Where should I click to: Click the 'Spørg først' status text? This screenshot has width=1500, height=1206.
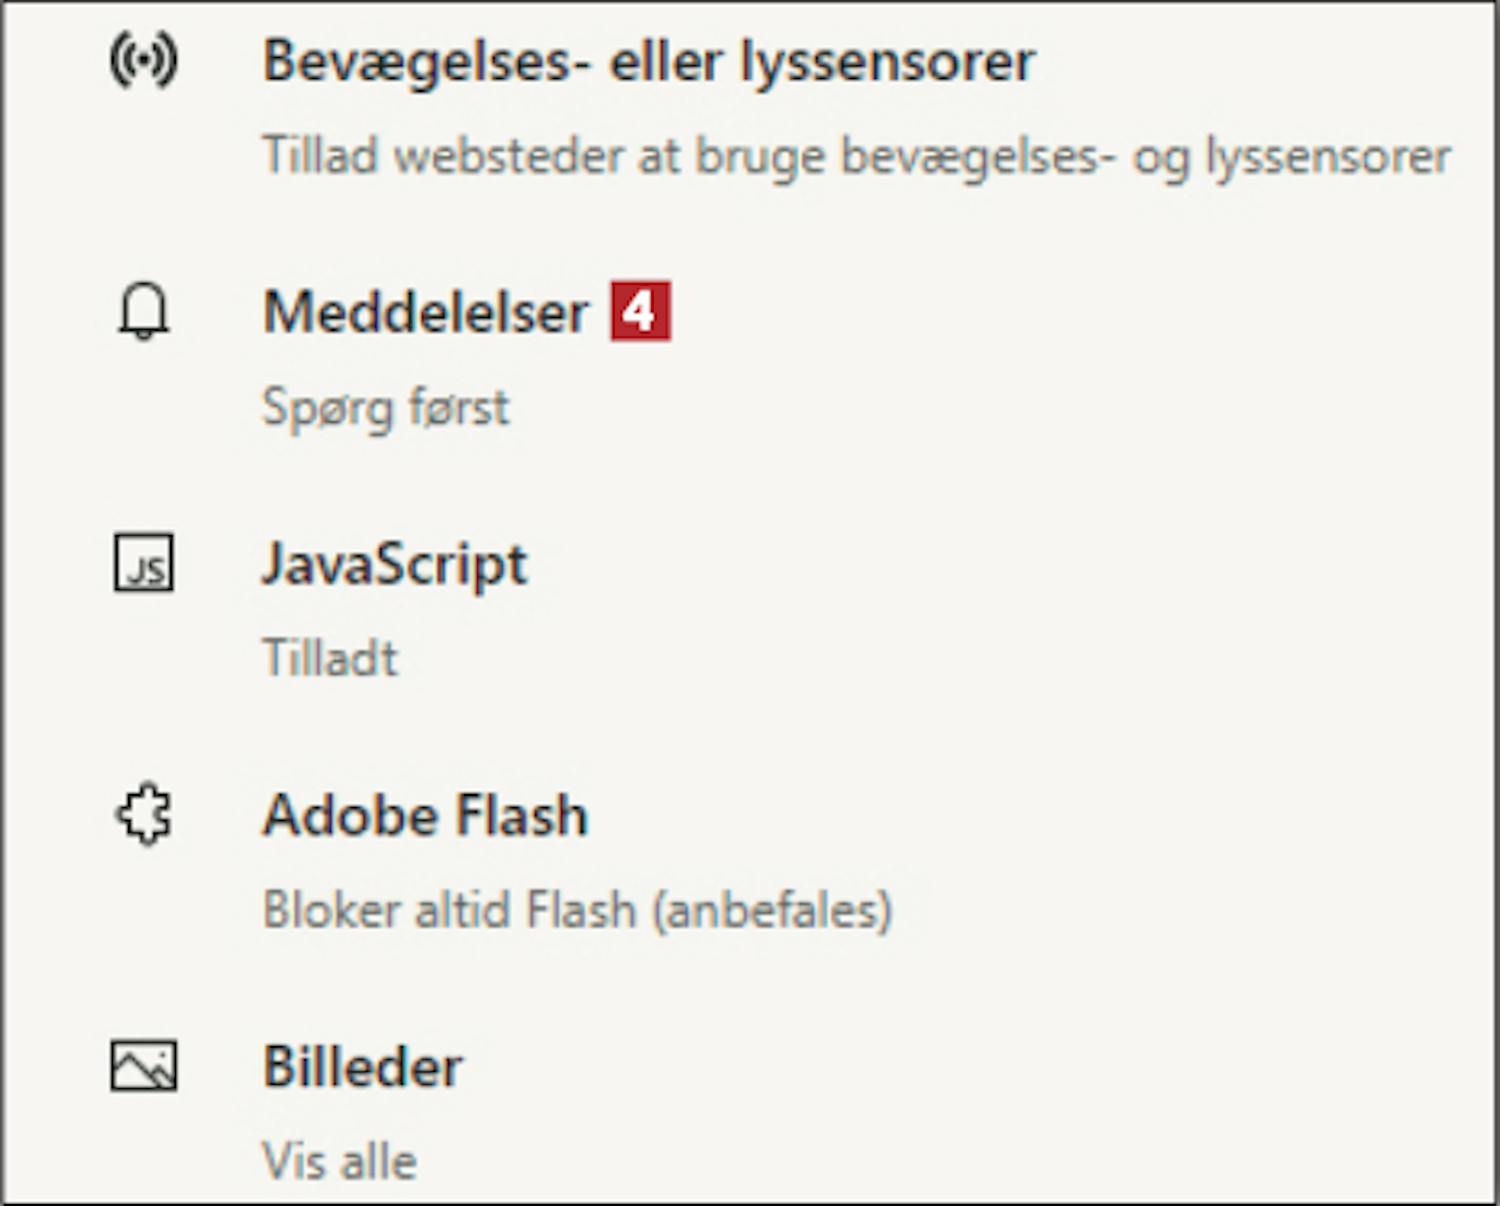pyautogui.click(x=386, y=408)
